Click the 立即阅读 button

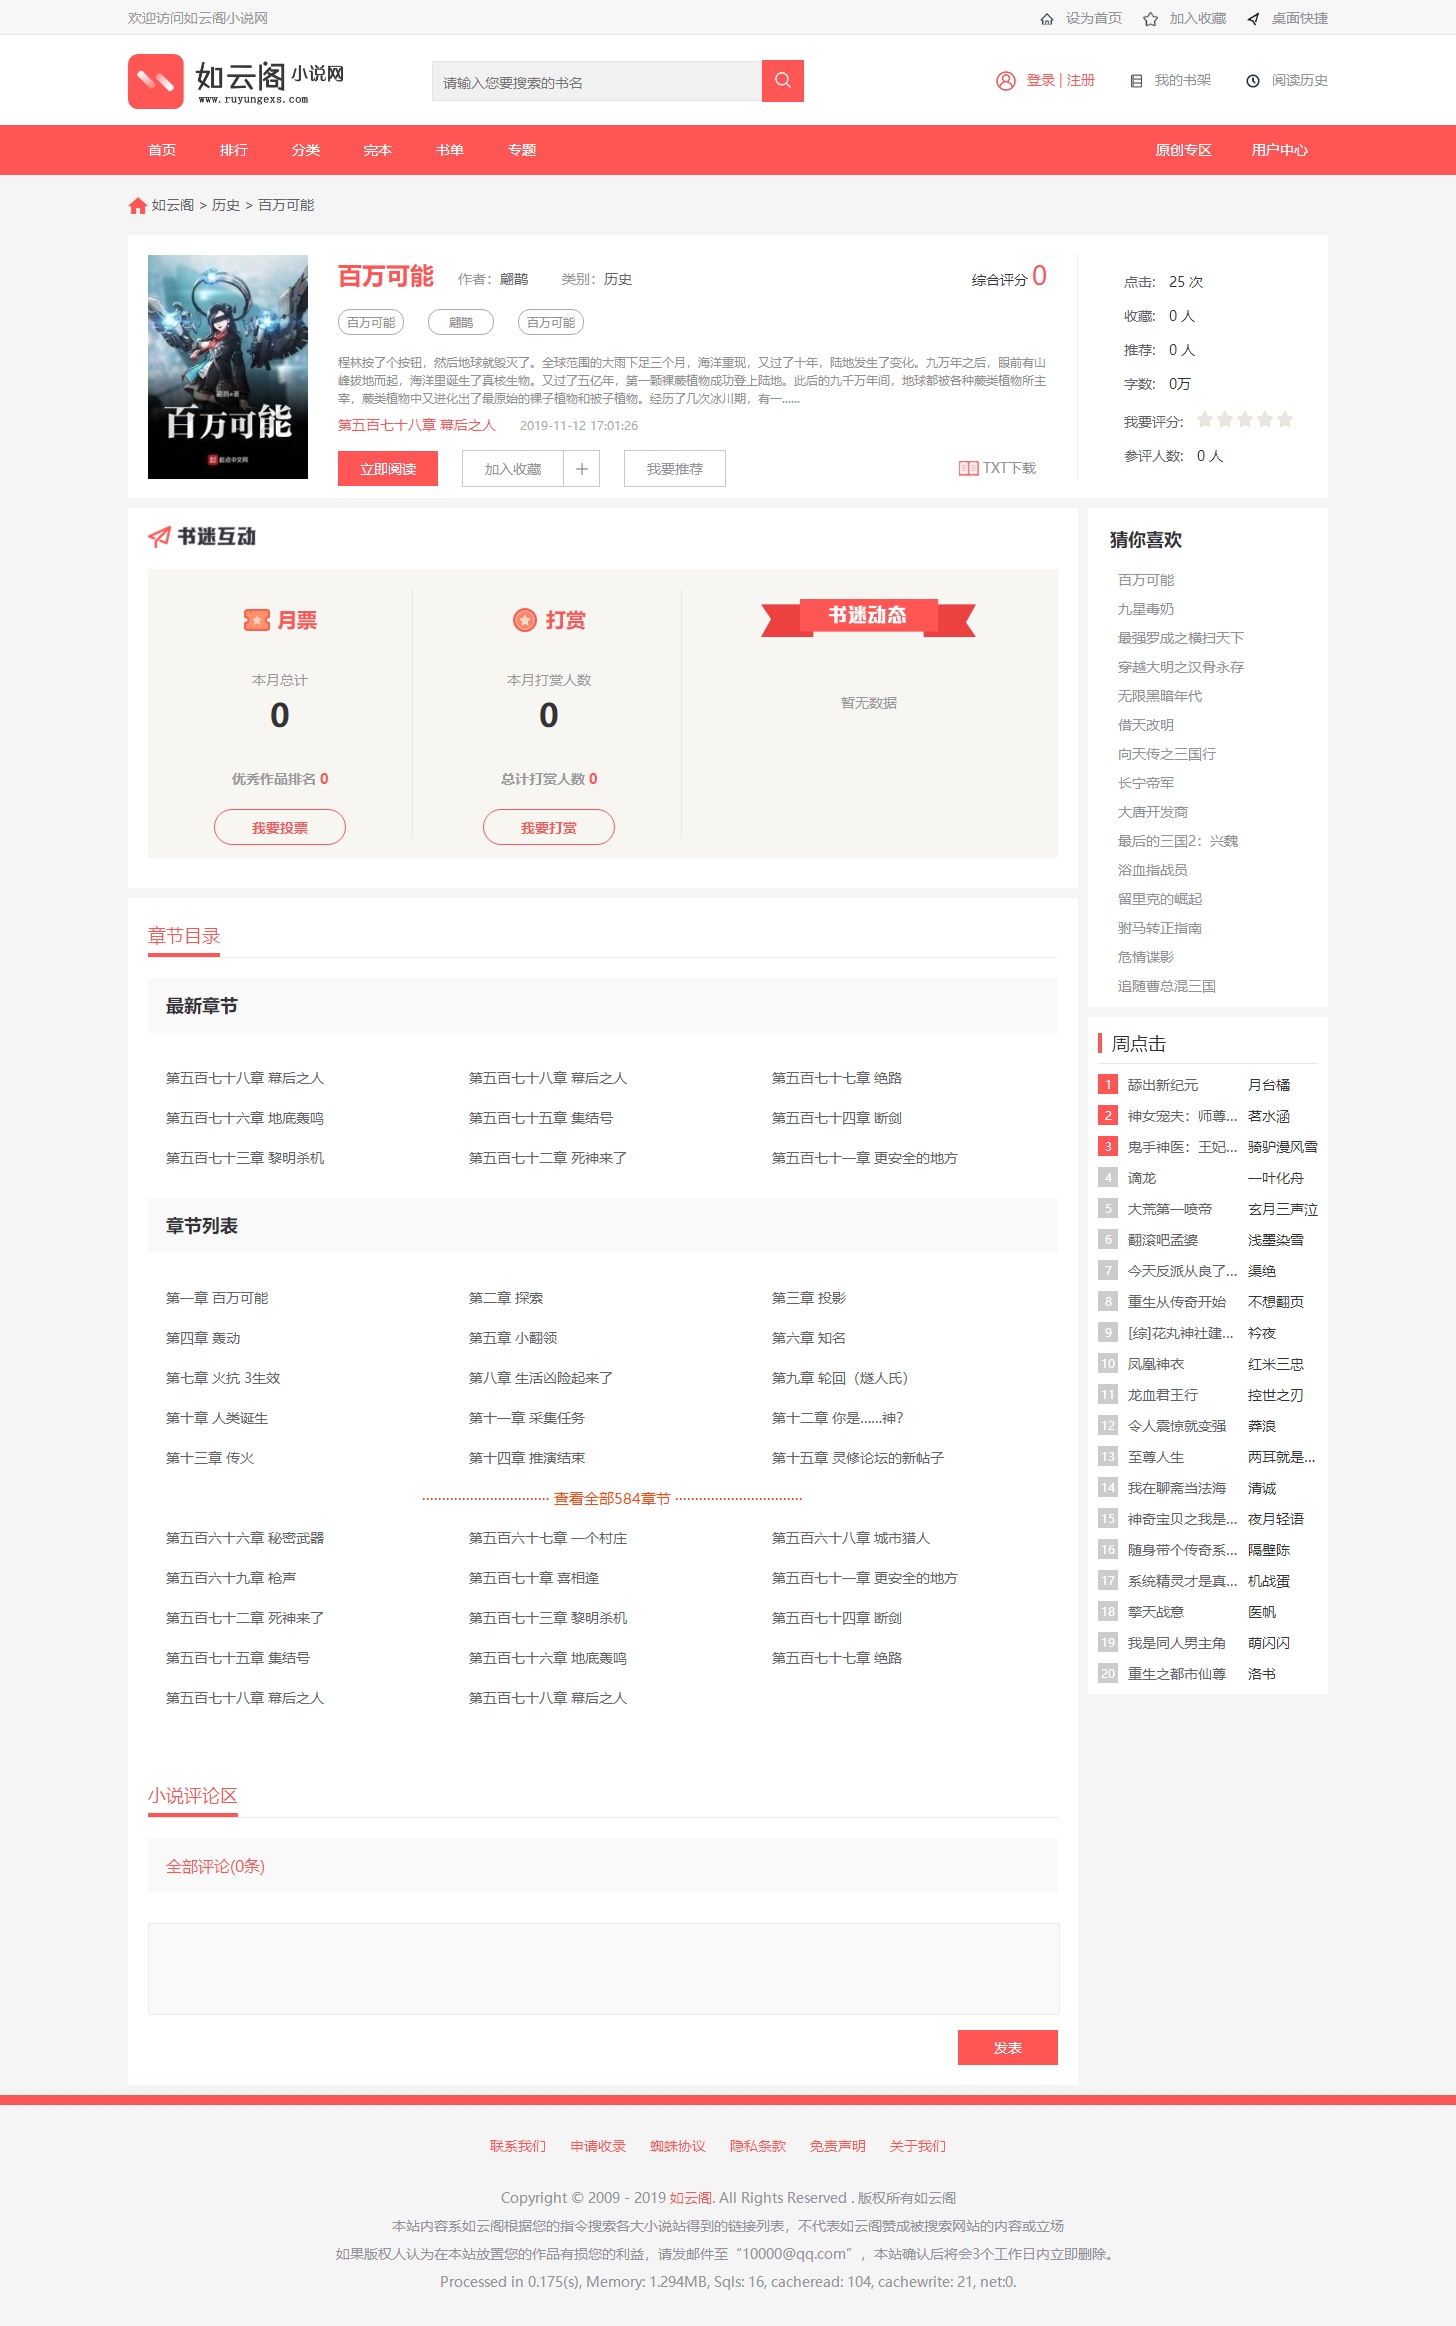click(x=388, y=469)
